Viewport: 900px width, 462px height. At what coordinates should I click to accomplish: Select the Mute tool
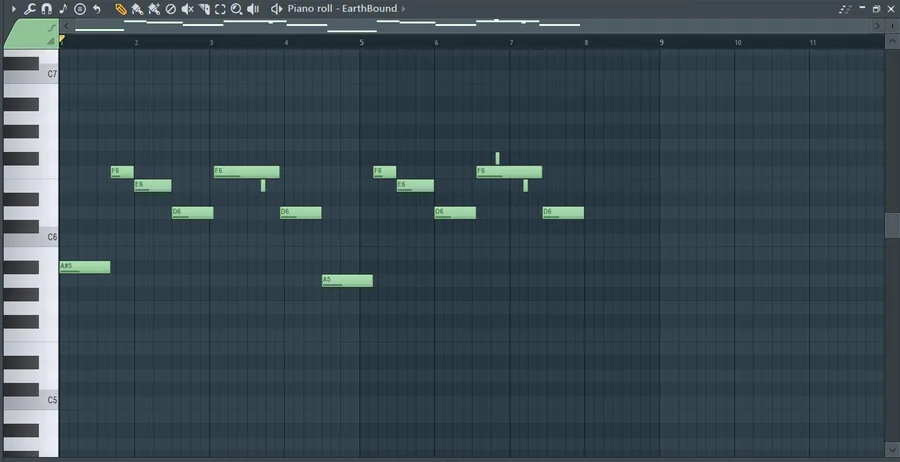187,9
